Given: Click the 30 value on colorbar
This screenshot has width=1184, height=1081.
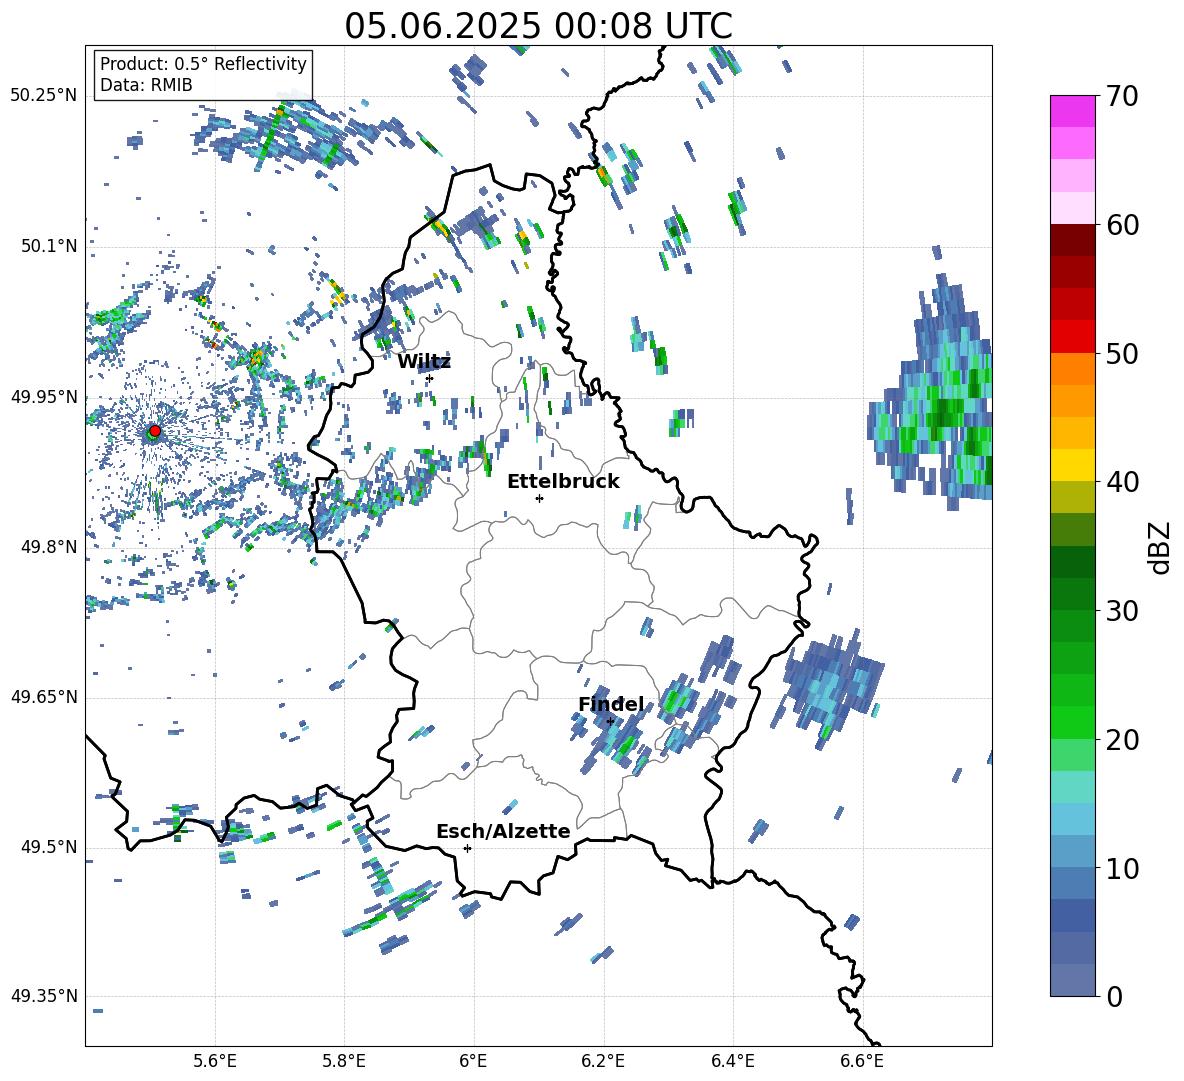Looking at the screenshot, I should (x=1122, y=611).
